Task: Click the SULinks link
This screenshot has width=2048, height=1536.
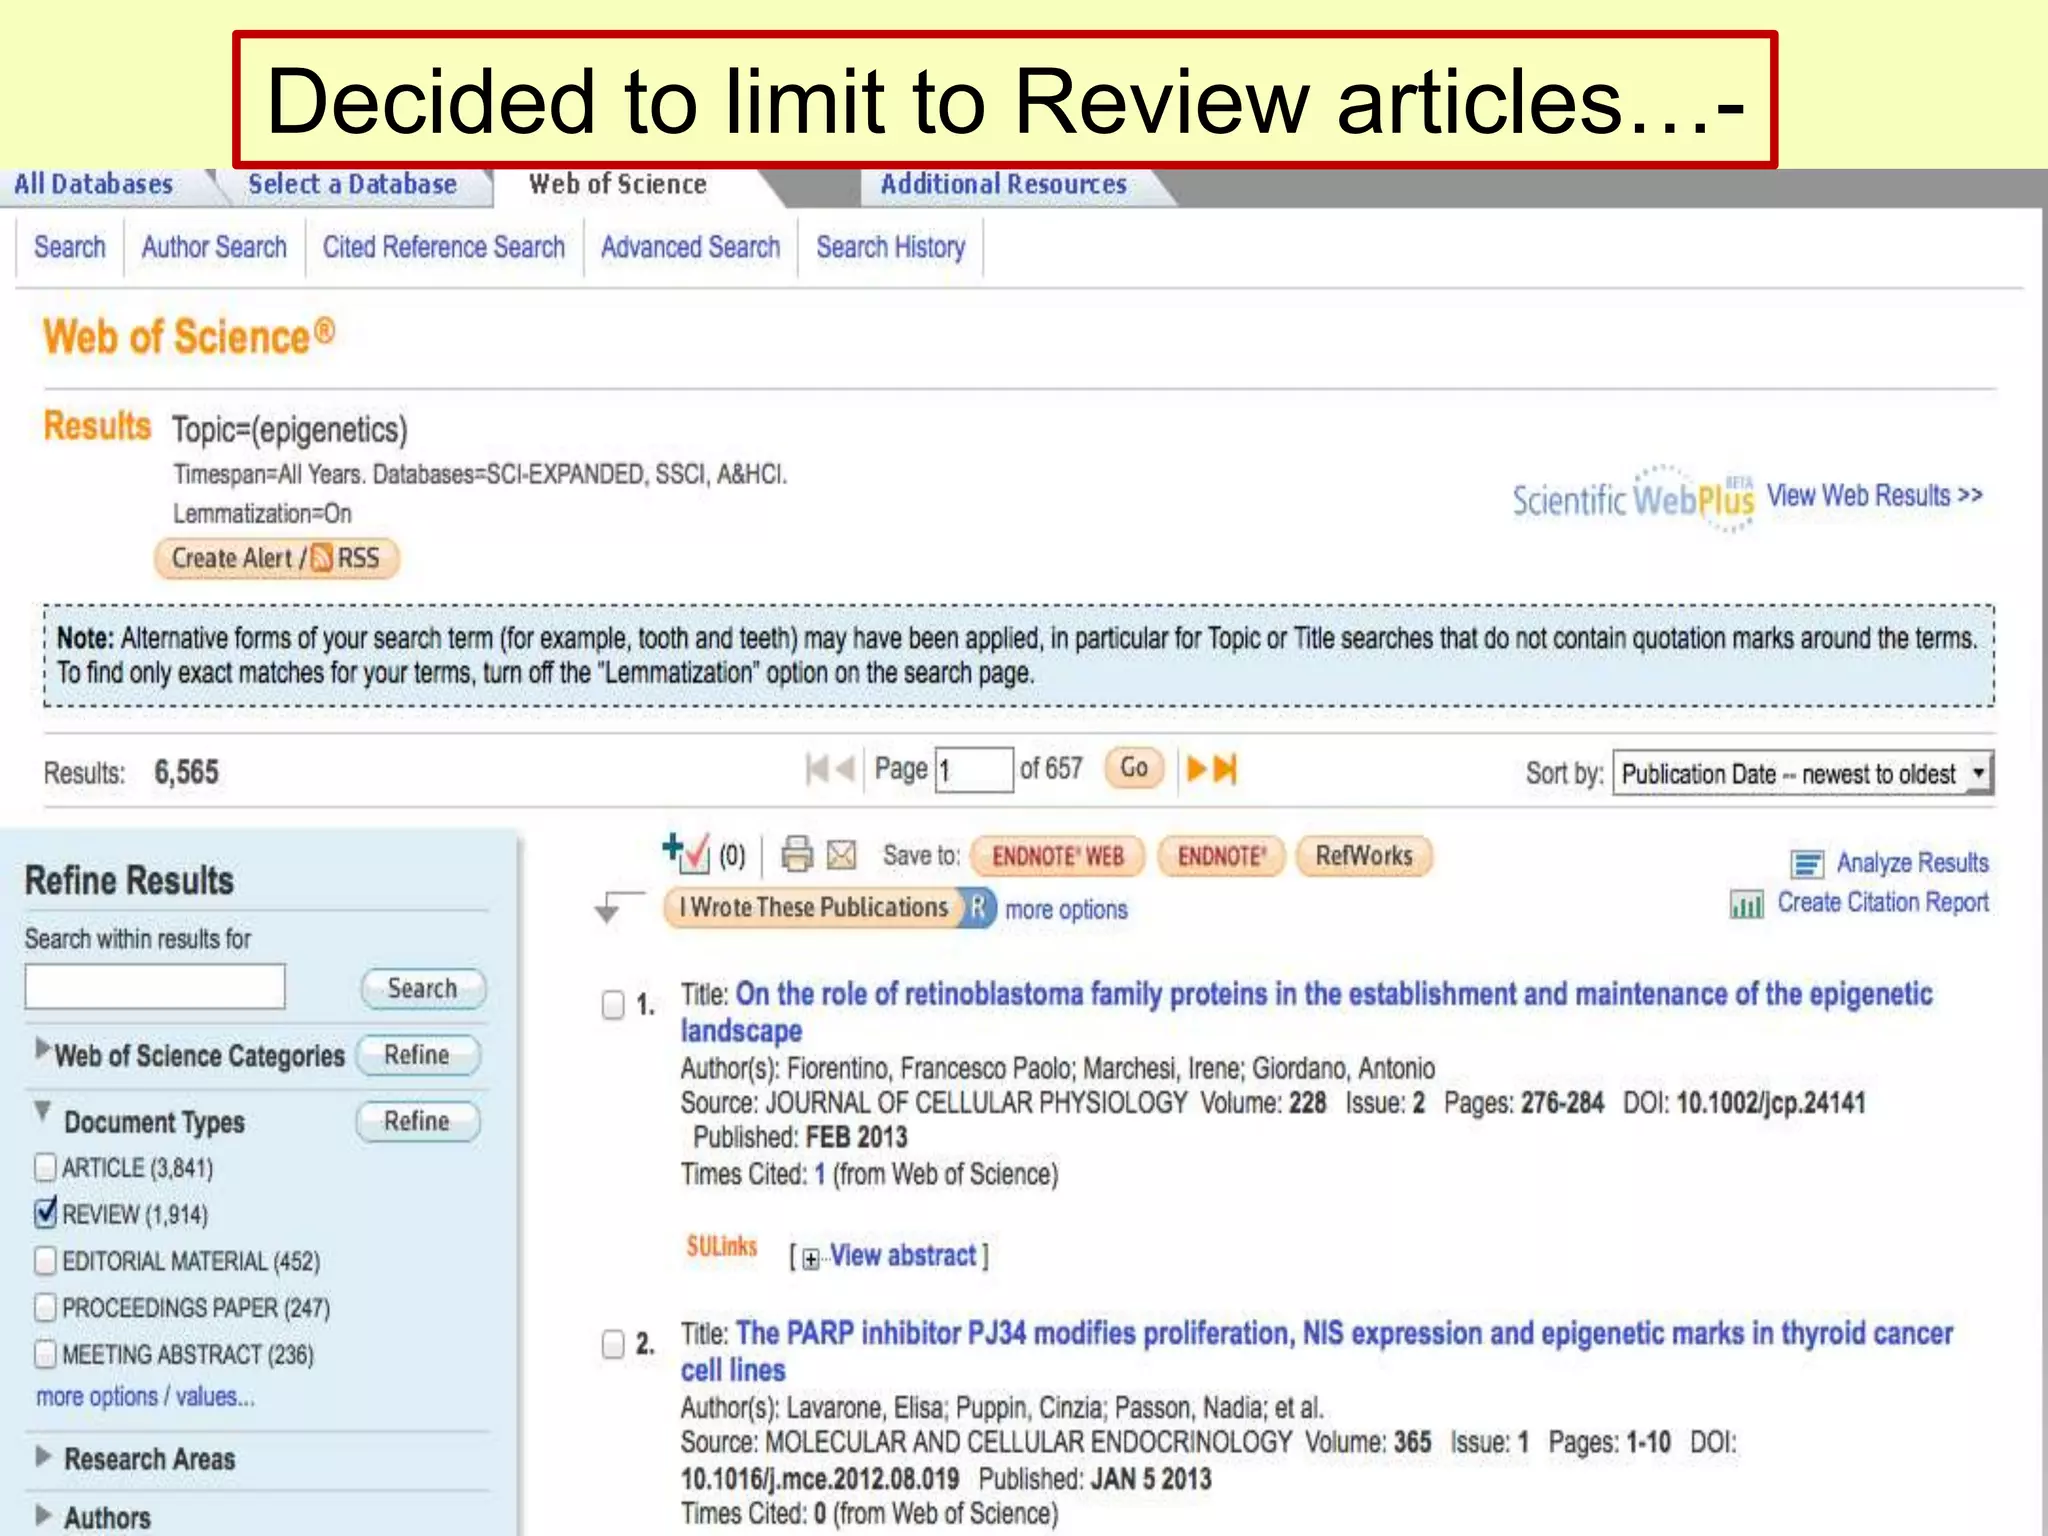Action: pos(721,1247)
